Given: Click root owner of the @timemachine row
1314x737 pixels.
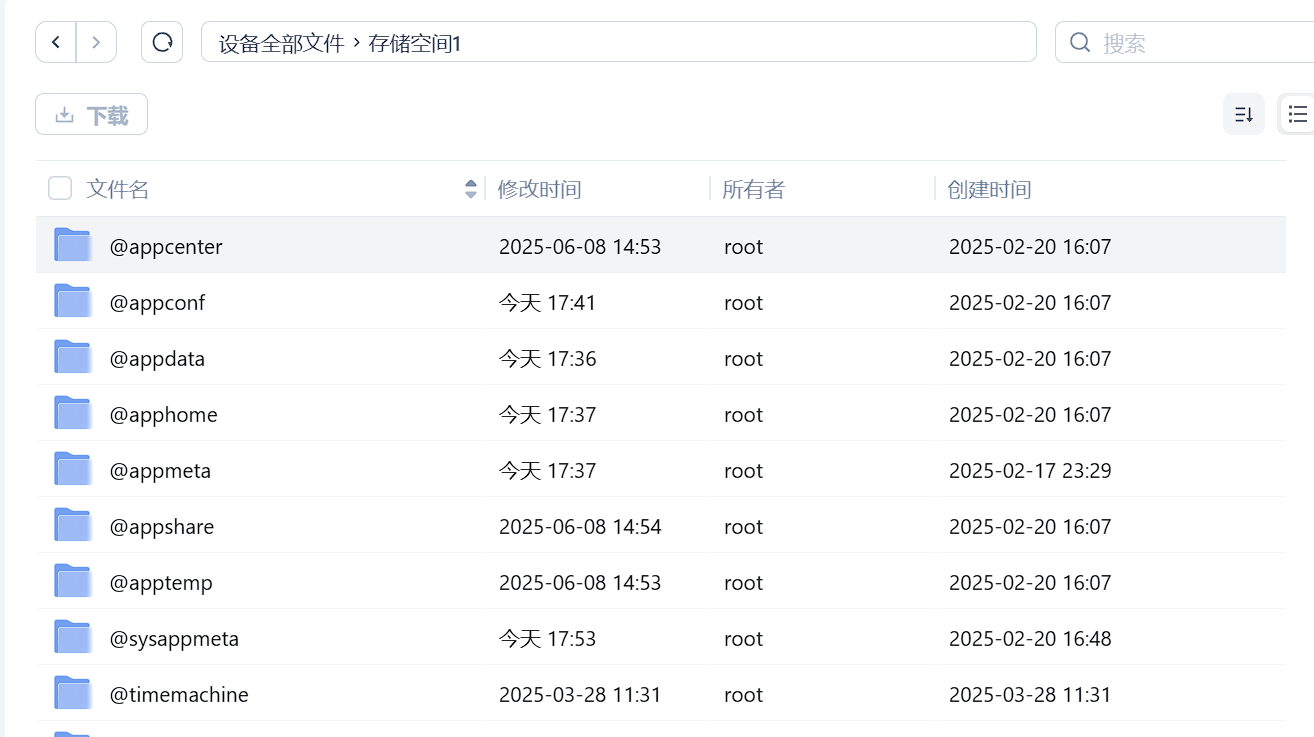Looking at the screenshot, I should point(743,694).
